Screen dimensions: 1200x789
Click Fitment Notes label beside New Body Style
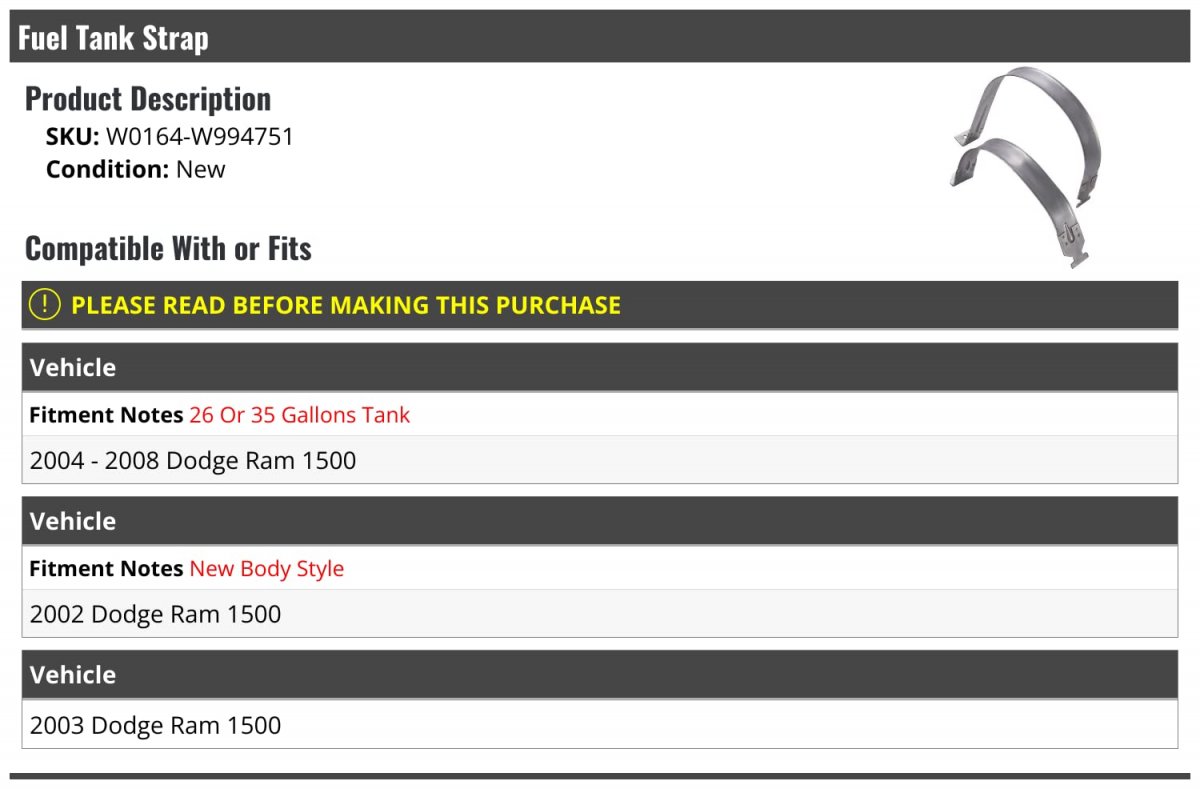[106, 568]
